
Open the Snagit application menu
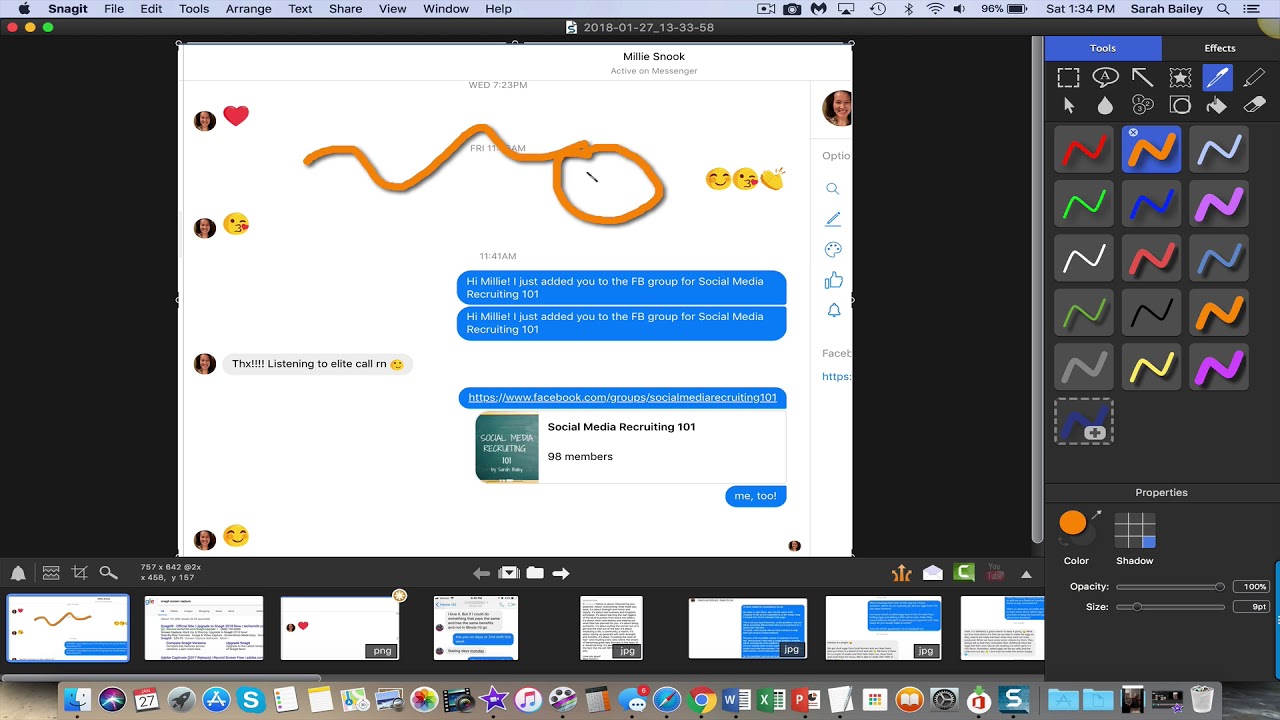pos(68,9)
